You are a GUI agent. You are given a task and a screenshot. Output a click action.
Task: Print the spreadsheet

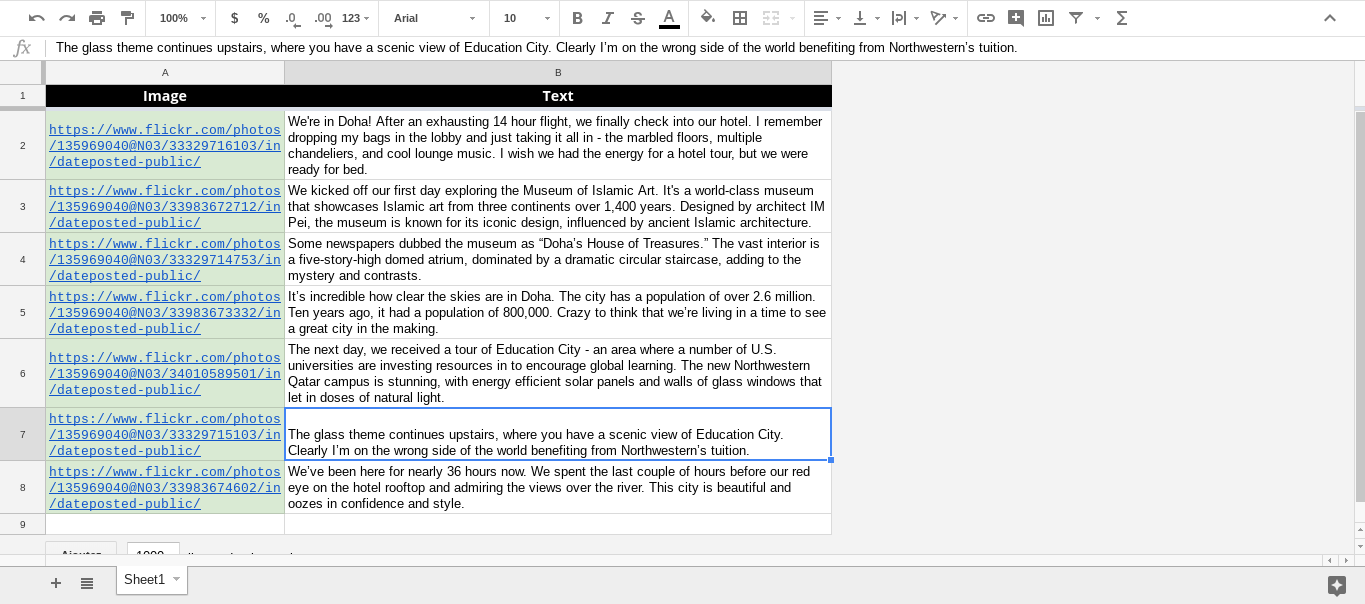tap(97, 18)
